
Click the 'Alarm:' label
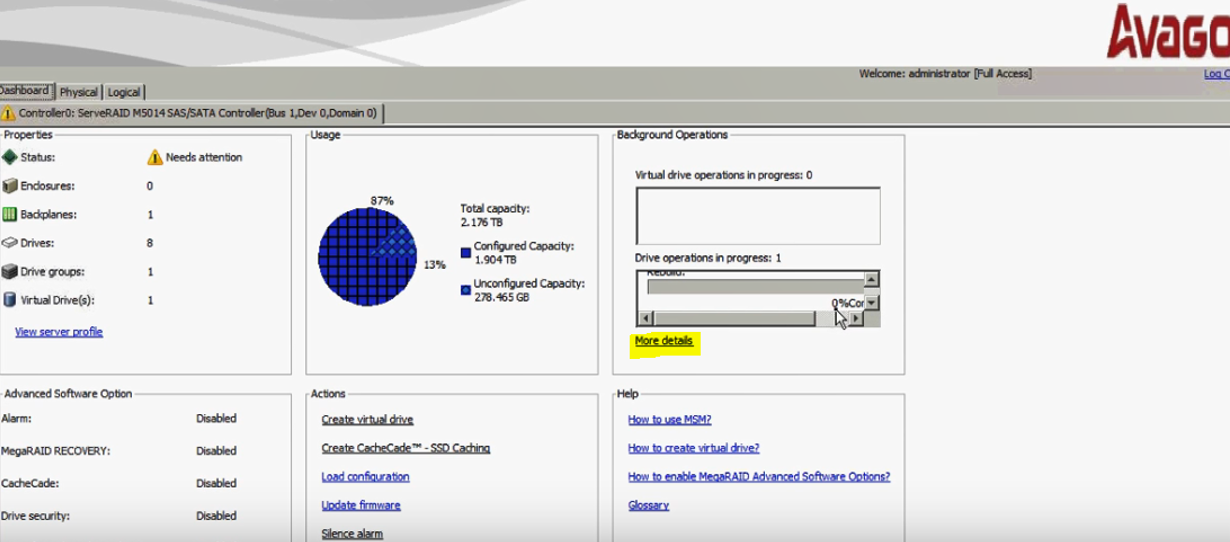click(x=17, y=418)
